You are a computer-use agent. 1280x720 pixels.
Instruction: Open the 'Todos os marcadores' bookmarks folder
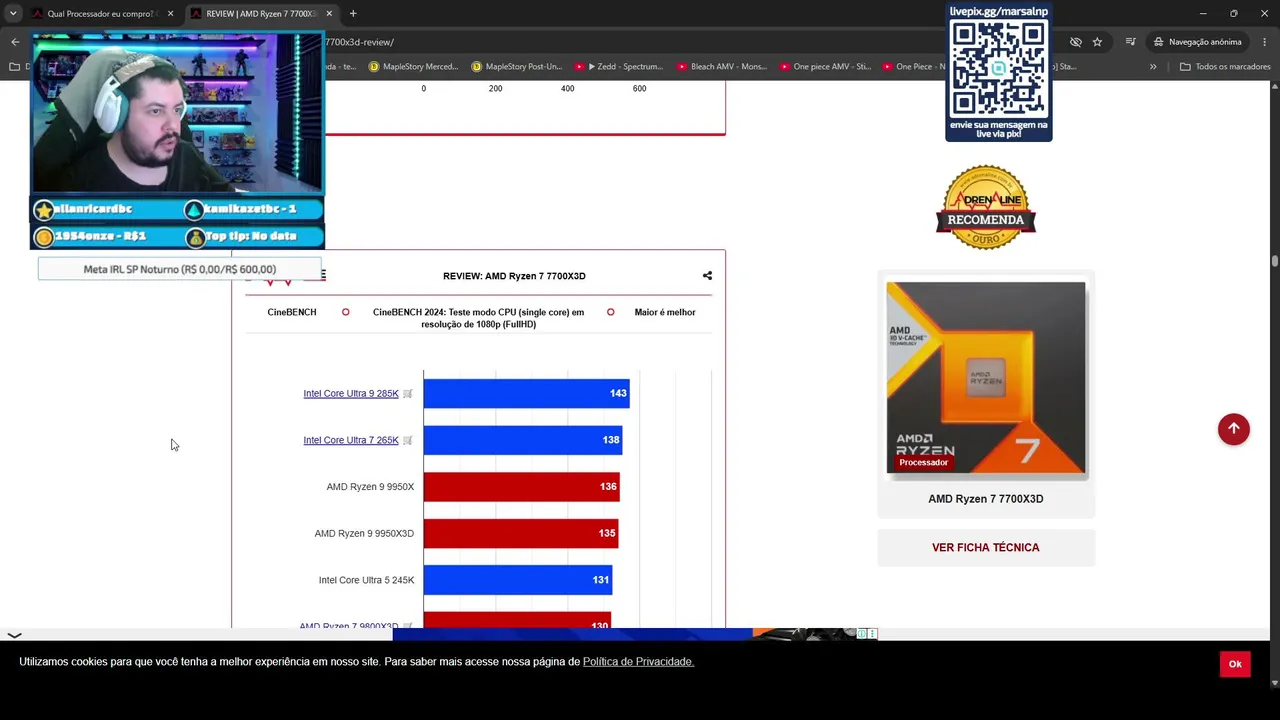tap(1225, 67)
